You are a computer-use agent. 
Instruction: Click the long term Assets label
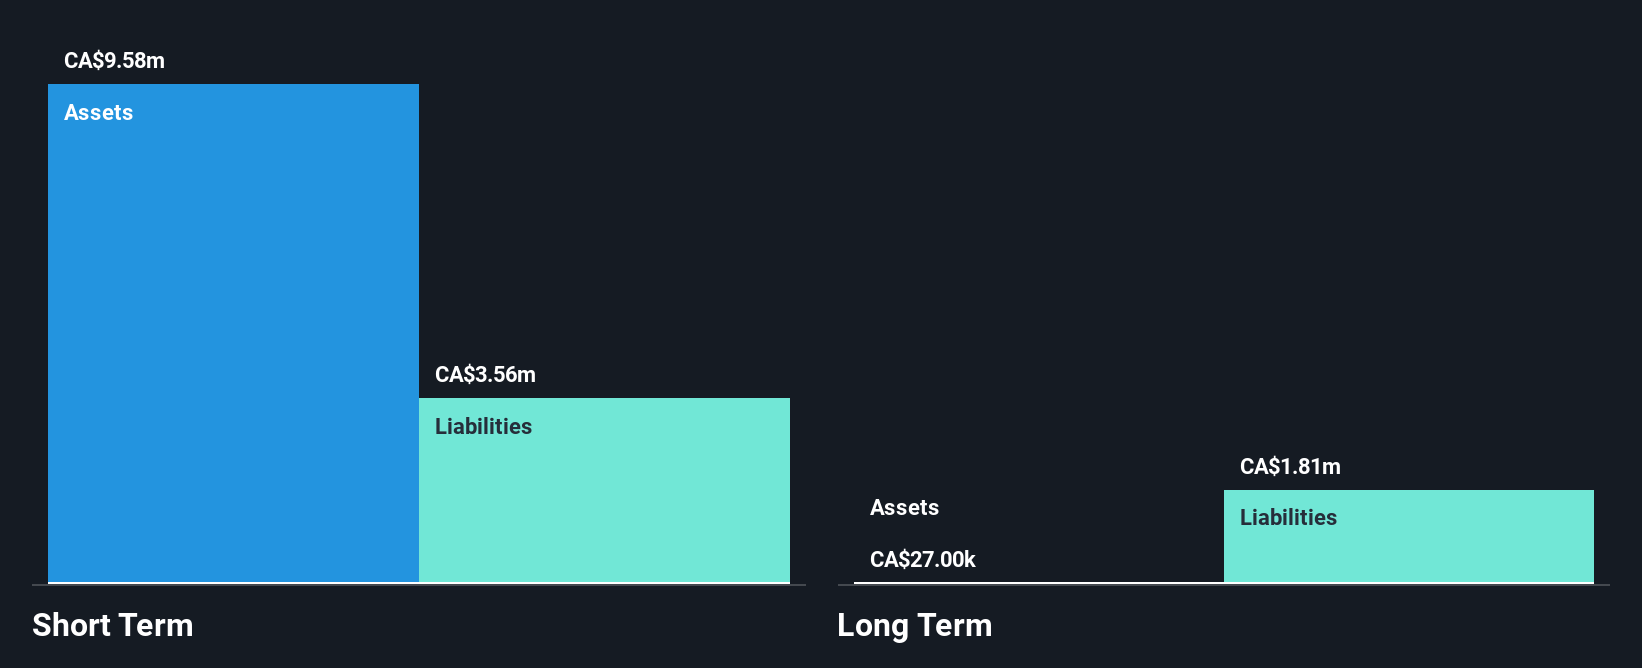tap(904, 508)
